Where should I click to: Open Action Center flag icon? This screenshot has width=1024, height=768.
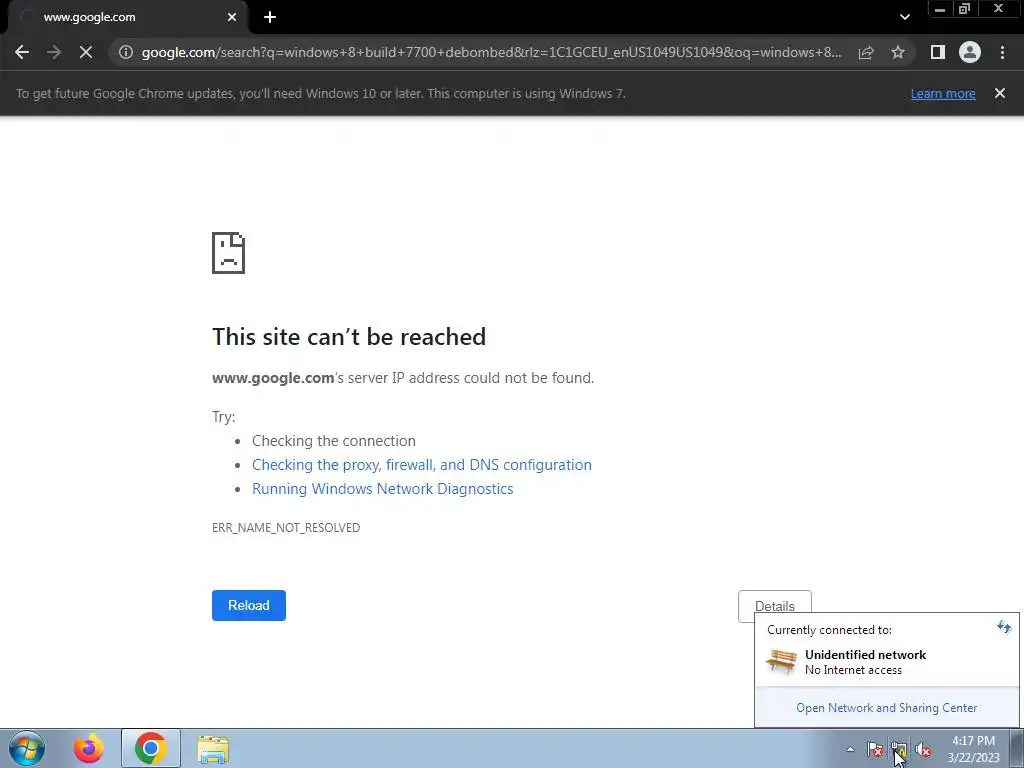[x=875, y=750]
